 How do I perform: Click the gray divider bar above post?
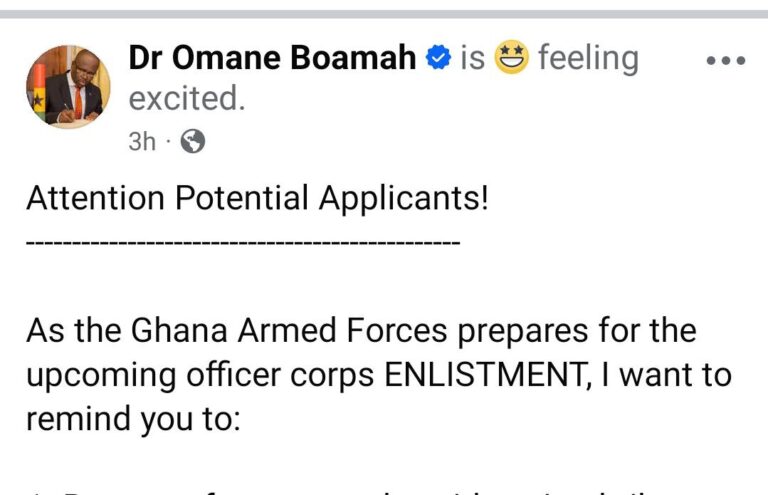[384, 14]
